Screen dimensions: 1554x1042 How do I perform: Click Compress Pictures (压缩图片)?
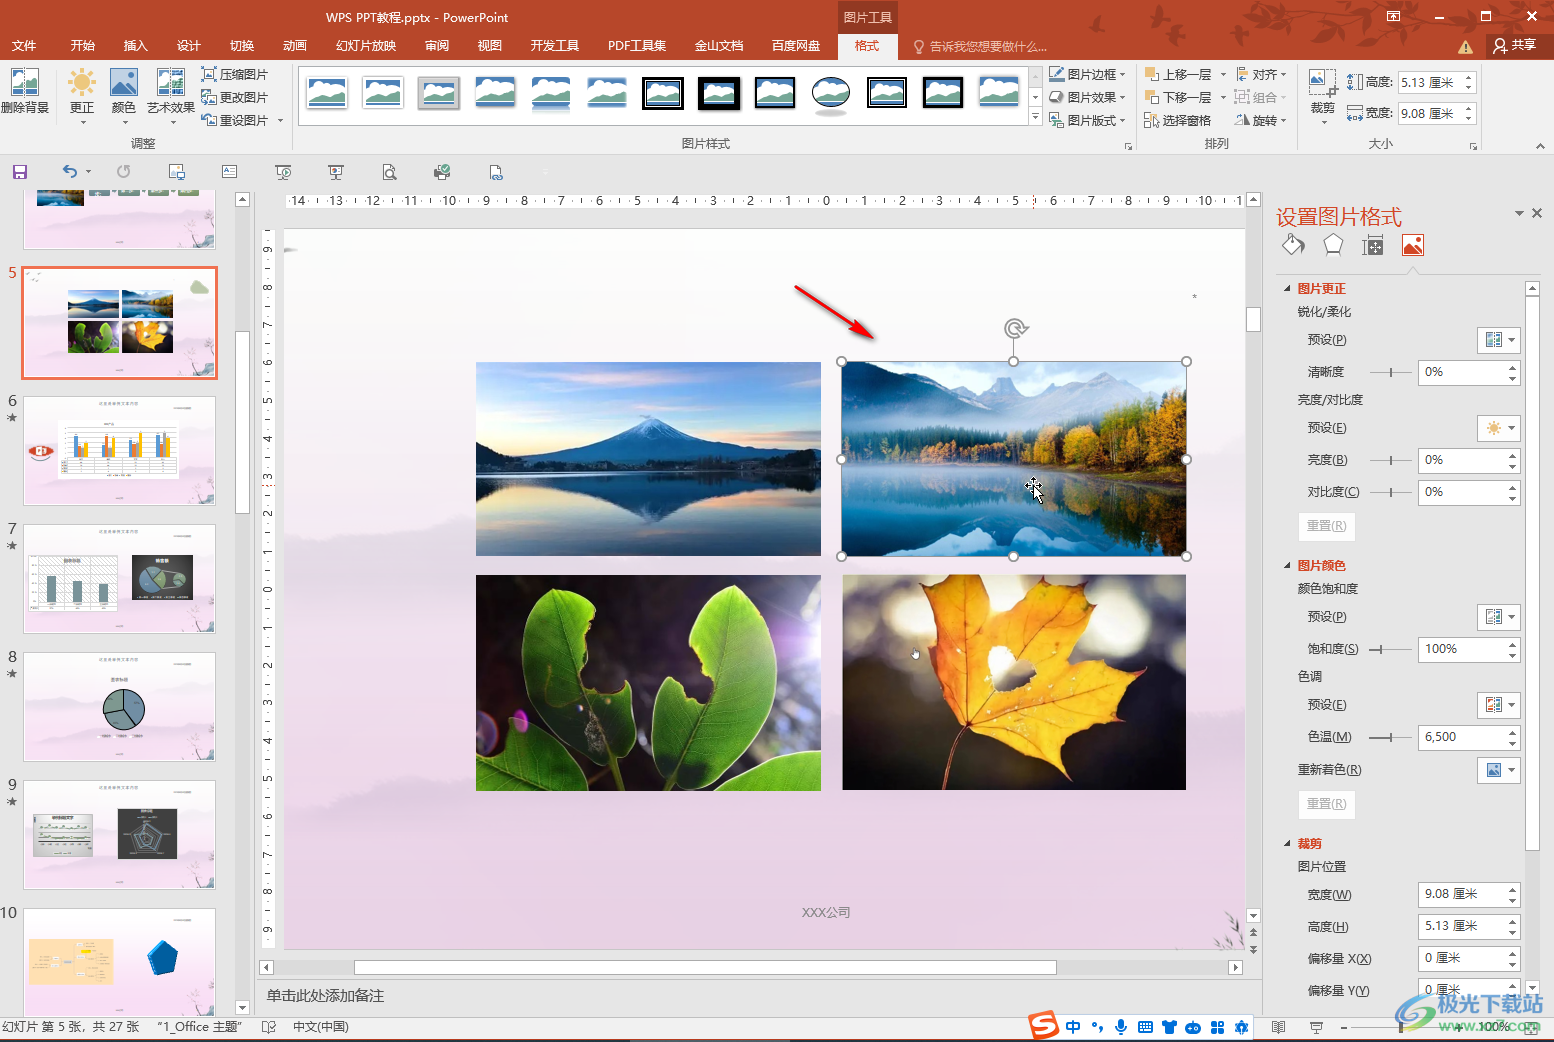(235, 74)
